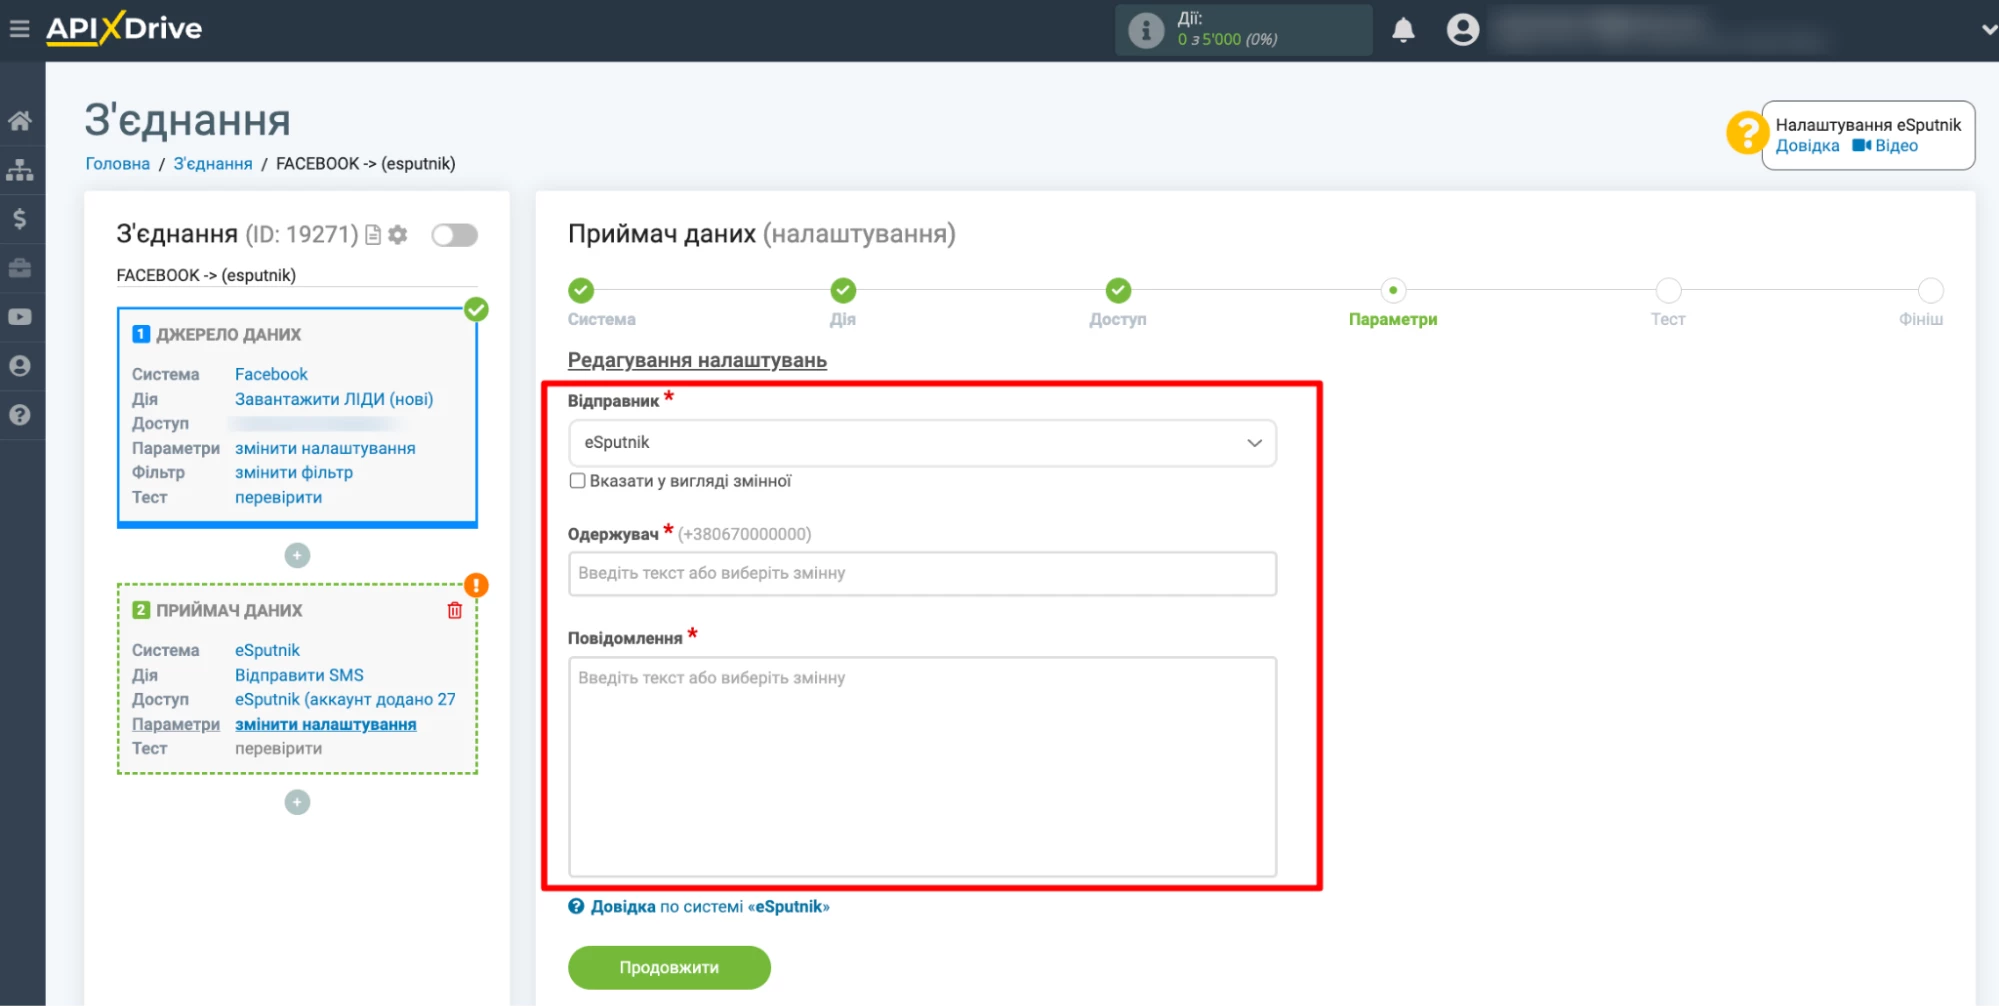1999x1007 pixels.
Task: Select the Параметри step
Action: (1393, 291)
